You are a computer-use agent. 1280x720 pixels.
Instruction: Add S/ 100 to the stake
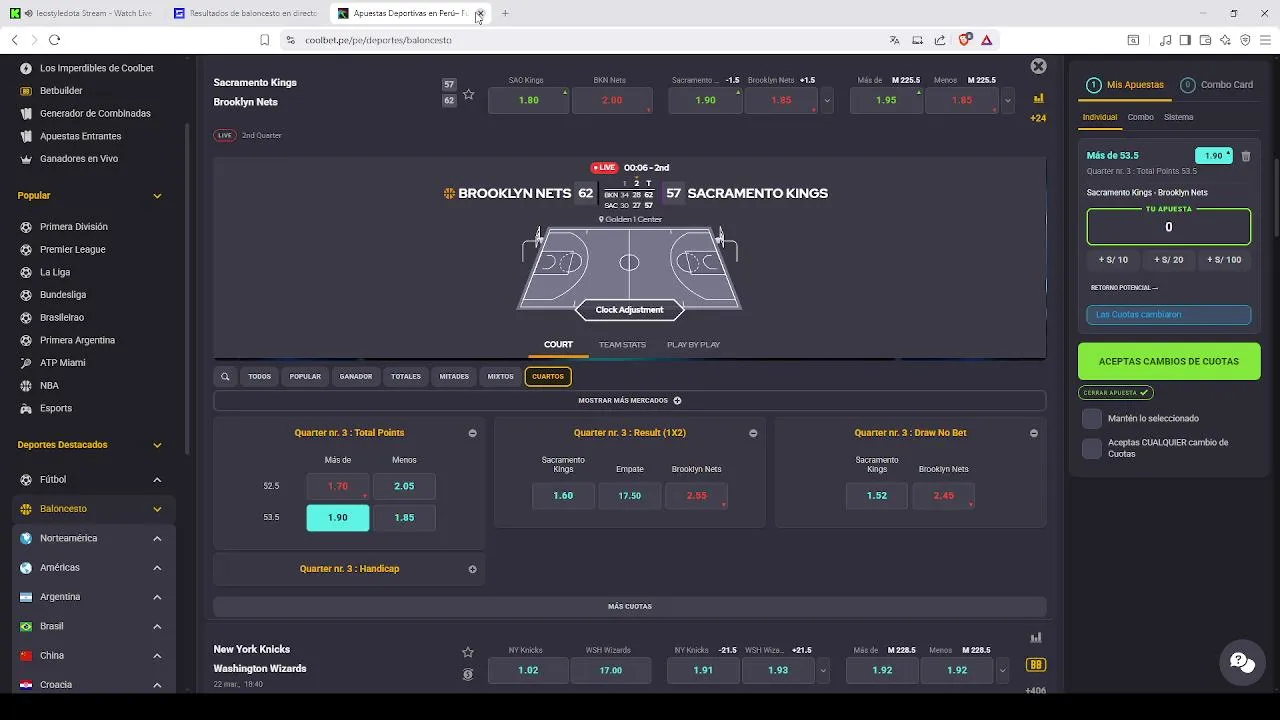[x=1225, y=260]
